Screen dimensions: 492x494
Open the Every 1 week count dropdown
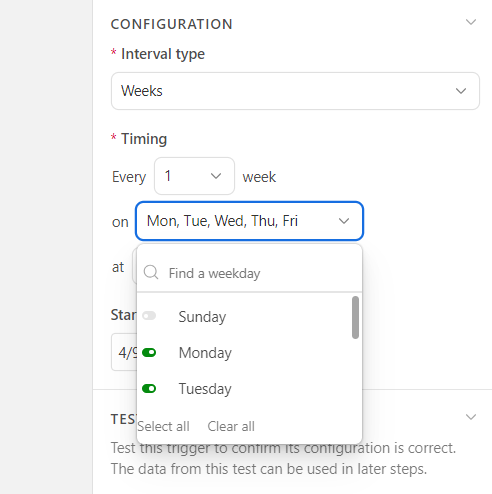coord(194,176)
